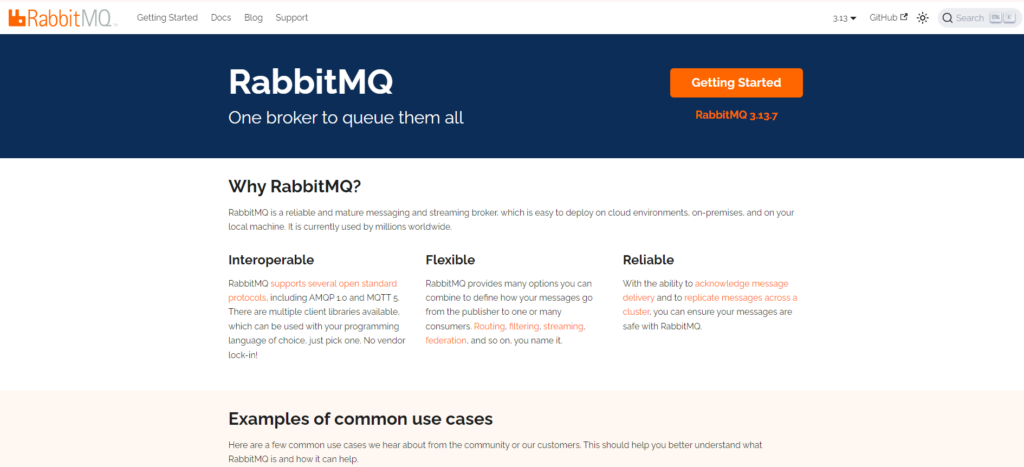The width and height of the screenshot is (1024, 467).
Task: Follow the acknowledge message delivery link
Action: click(x=705, y=291)
